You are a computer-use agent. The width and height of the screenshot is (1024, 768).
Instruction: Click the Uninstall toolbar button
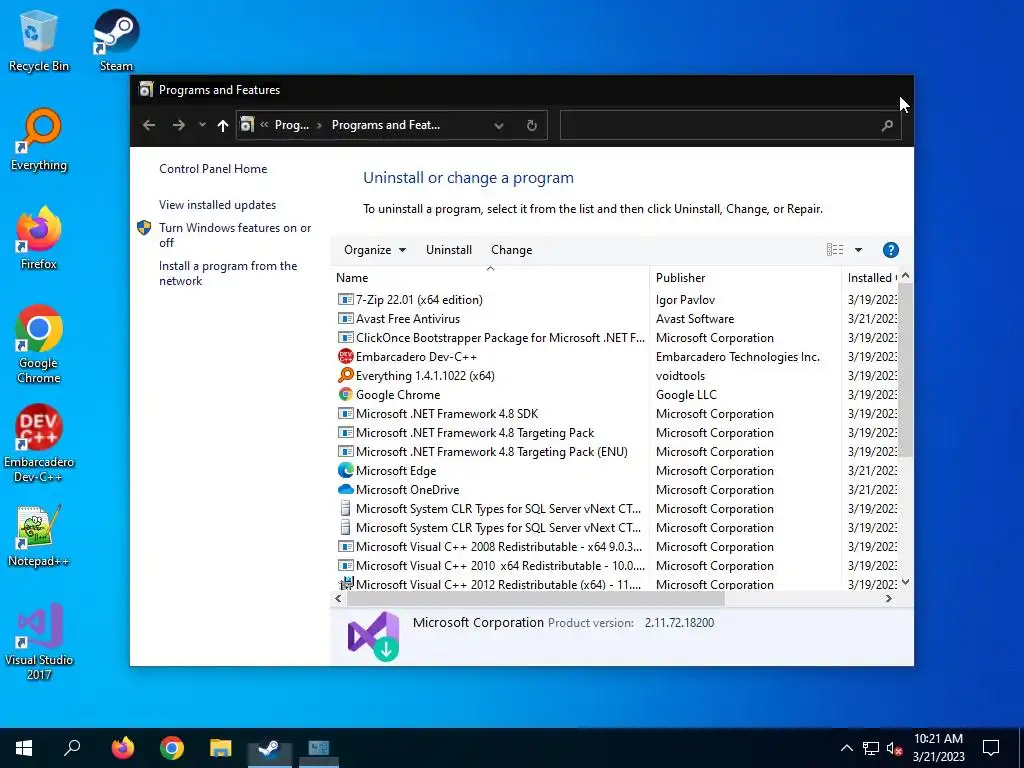coord(449,250)
